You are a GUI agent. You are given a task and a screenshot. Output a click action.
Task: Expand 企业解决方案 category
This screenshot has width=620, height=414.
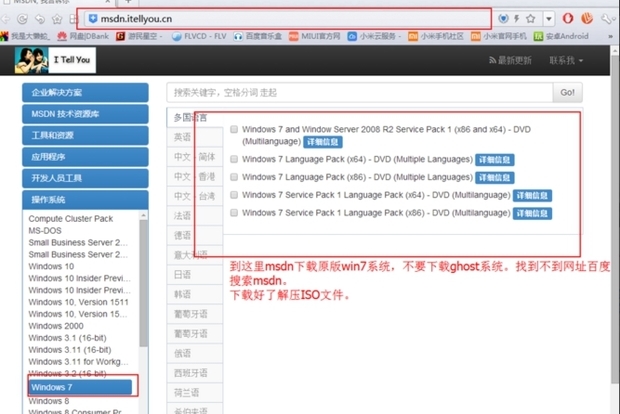[85, 93]
